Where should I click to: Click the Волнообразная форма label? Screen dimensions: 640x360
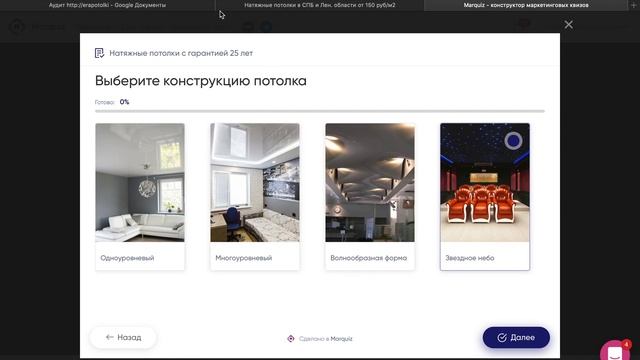369,258
